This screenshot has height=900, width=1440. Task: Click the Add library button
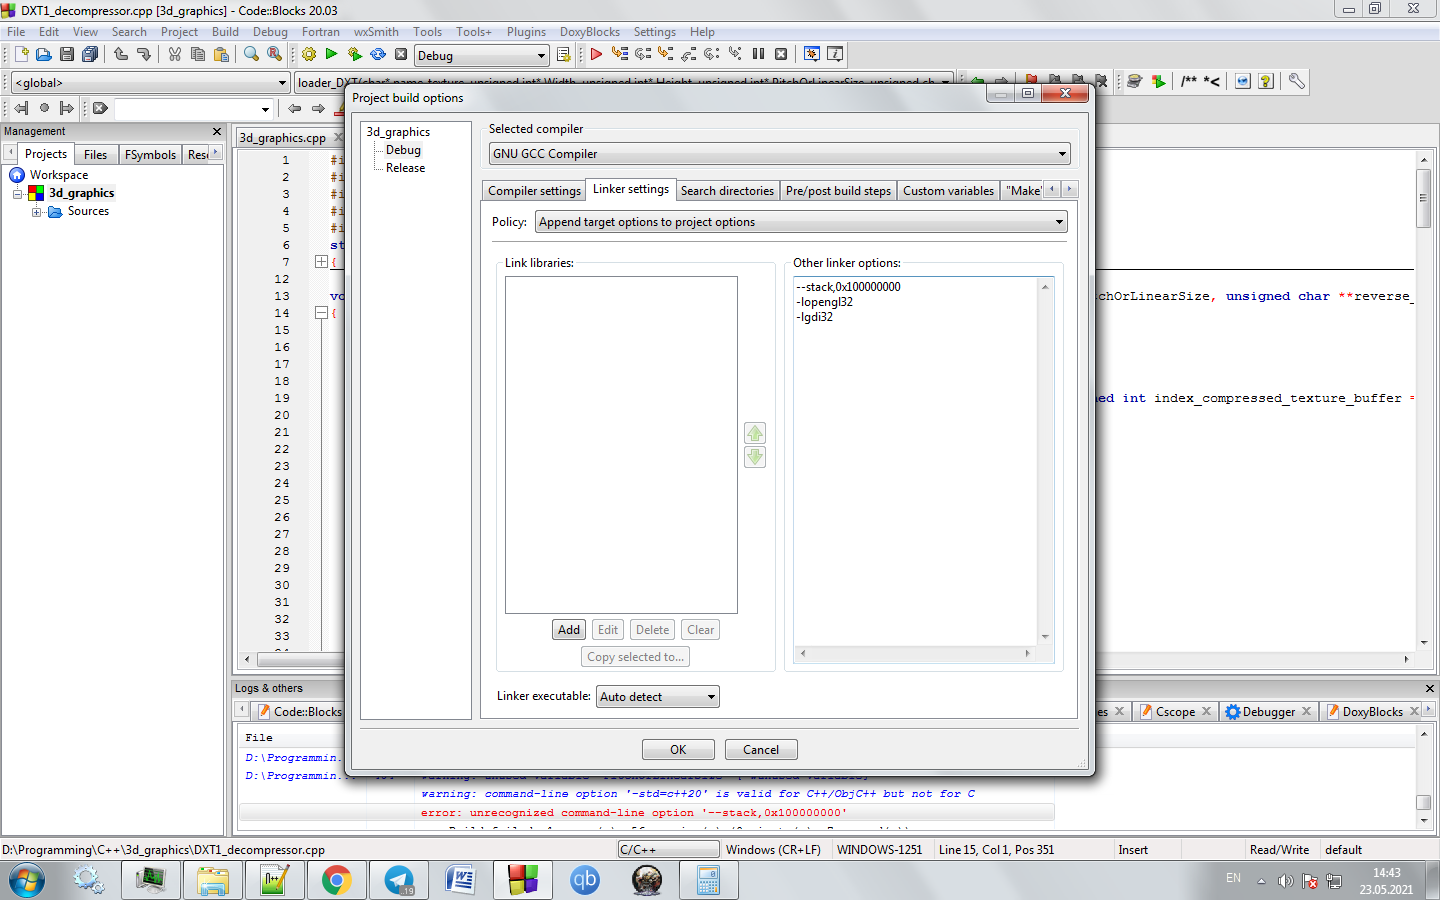coord(569,630)
